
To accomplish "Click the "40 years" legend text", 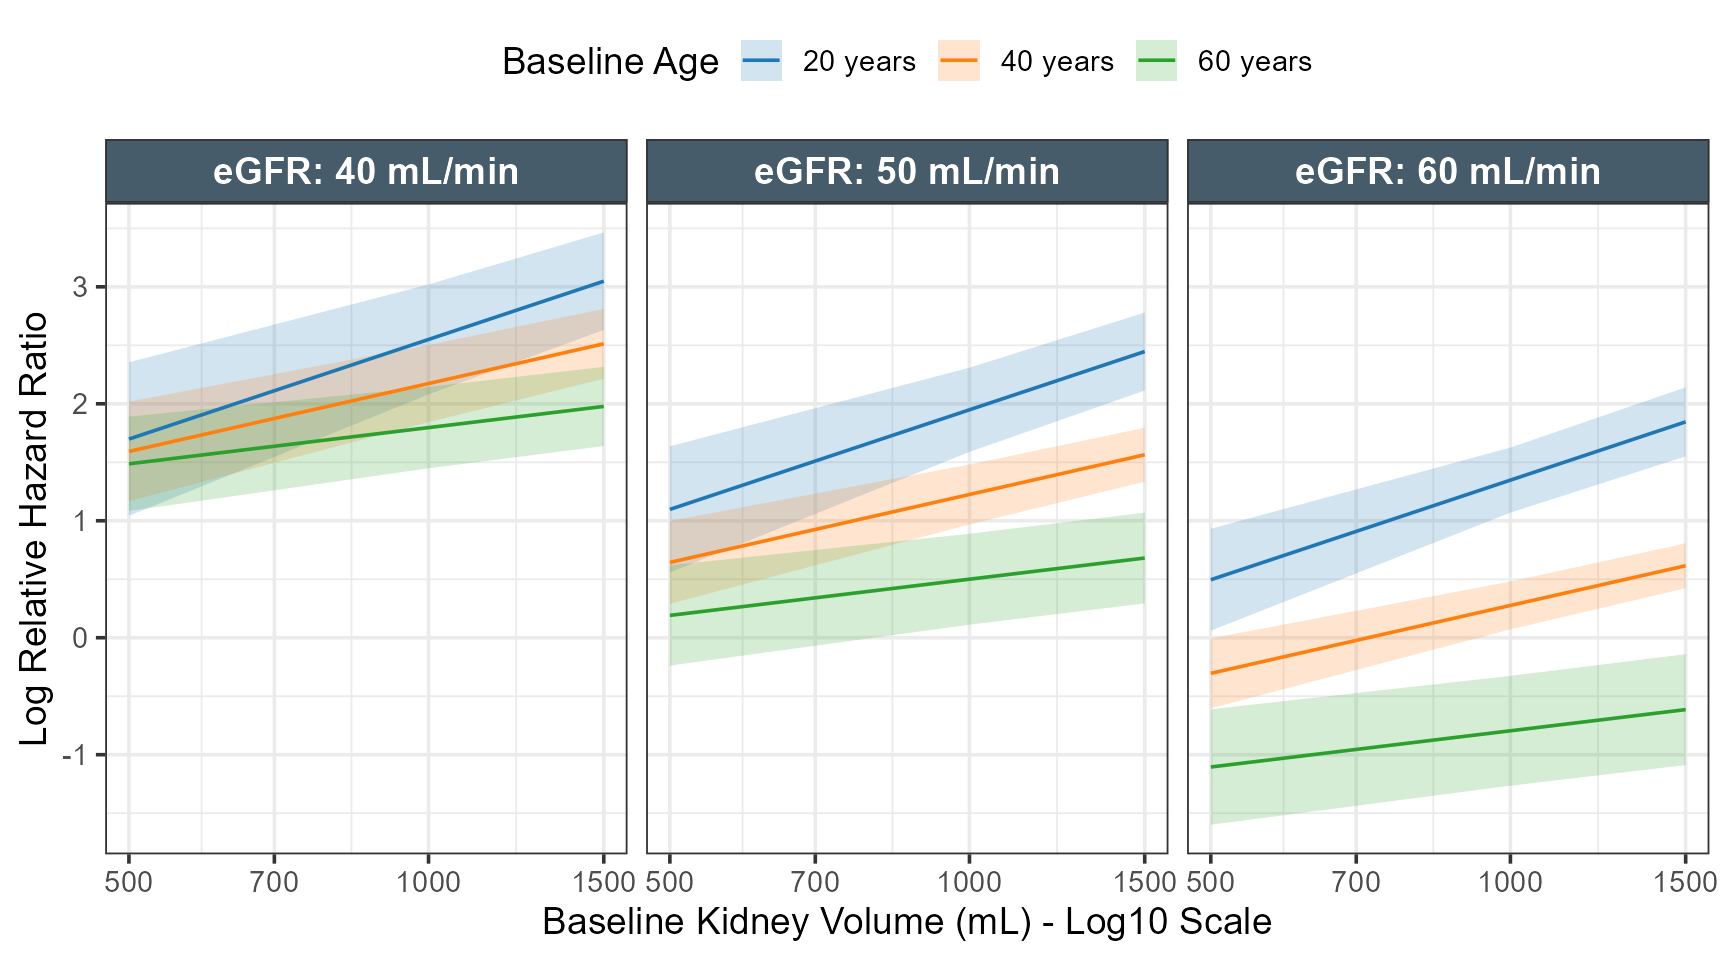I will click(x=1057, y=62).
